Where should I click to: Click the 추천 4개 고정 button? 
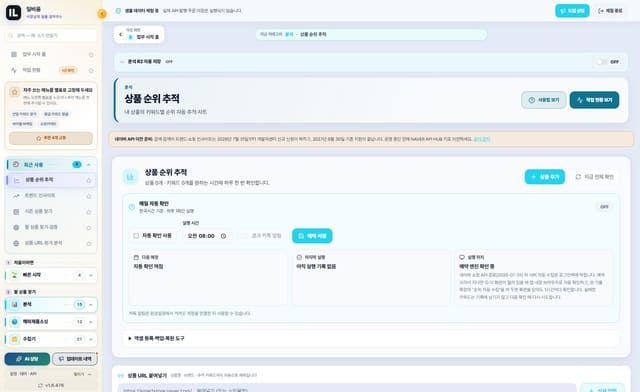(51, 138)
